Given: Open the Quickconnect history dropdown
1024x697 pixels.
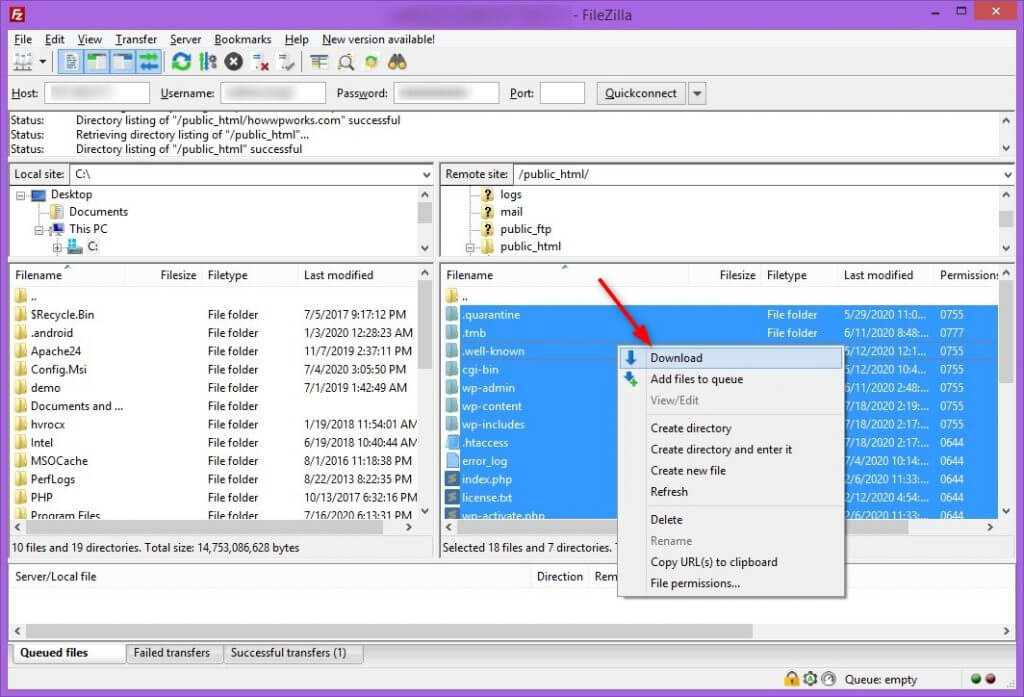Looking at the screenshot, I should [697, 93].
